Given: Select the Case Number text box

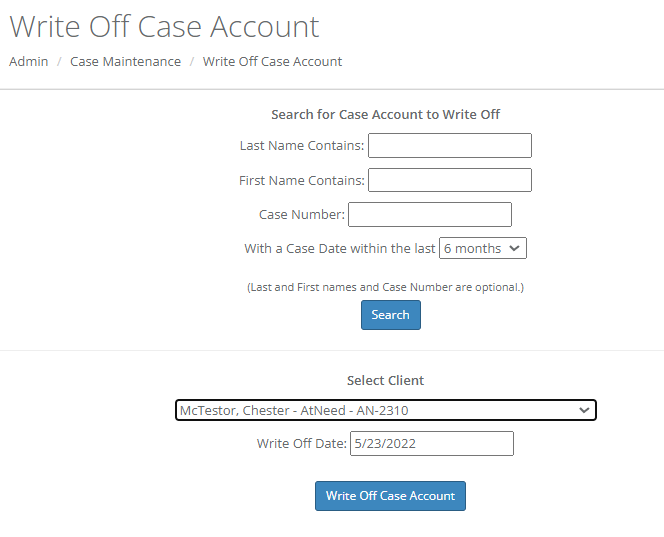Looking at the screenshot, I should point(429,214).
